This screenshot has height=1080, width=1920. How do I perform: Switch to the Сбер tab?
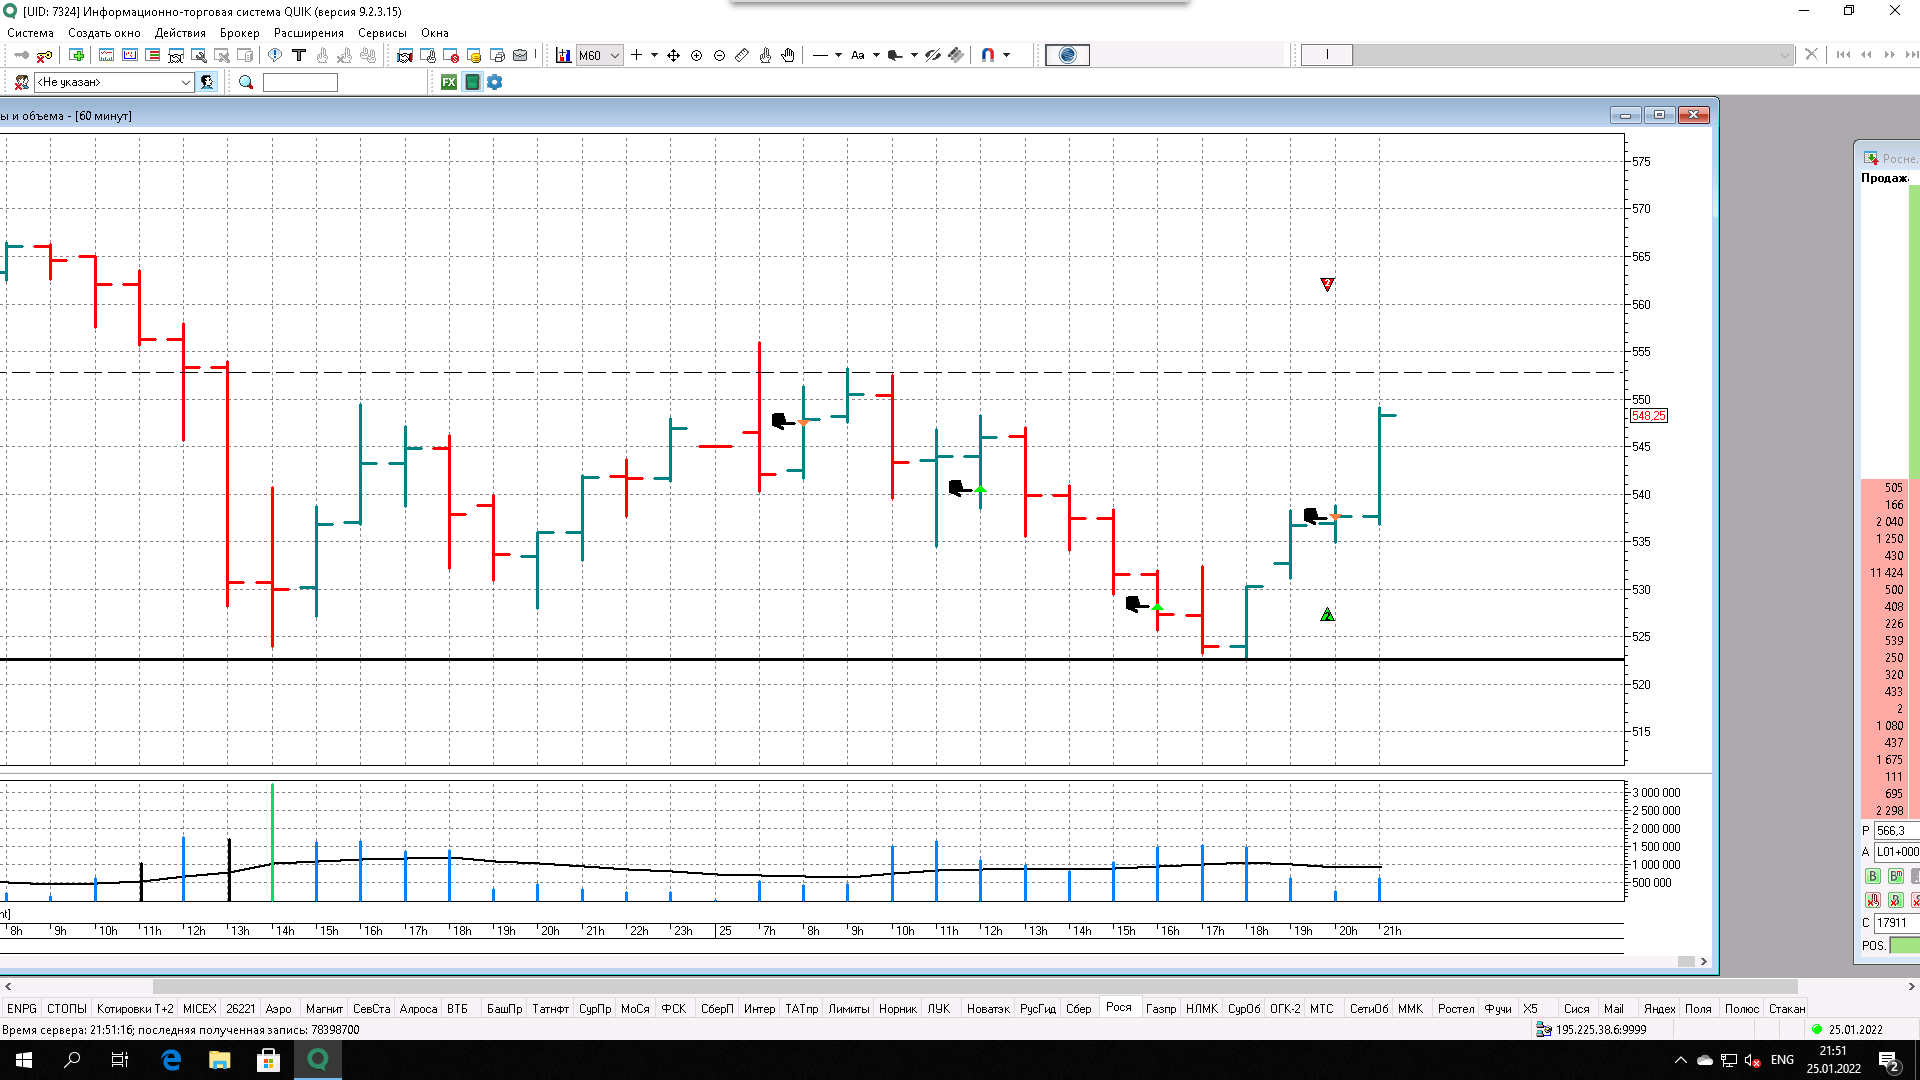pos(1078,1009)
